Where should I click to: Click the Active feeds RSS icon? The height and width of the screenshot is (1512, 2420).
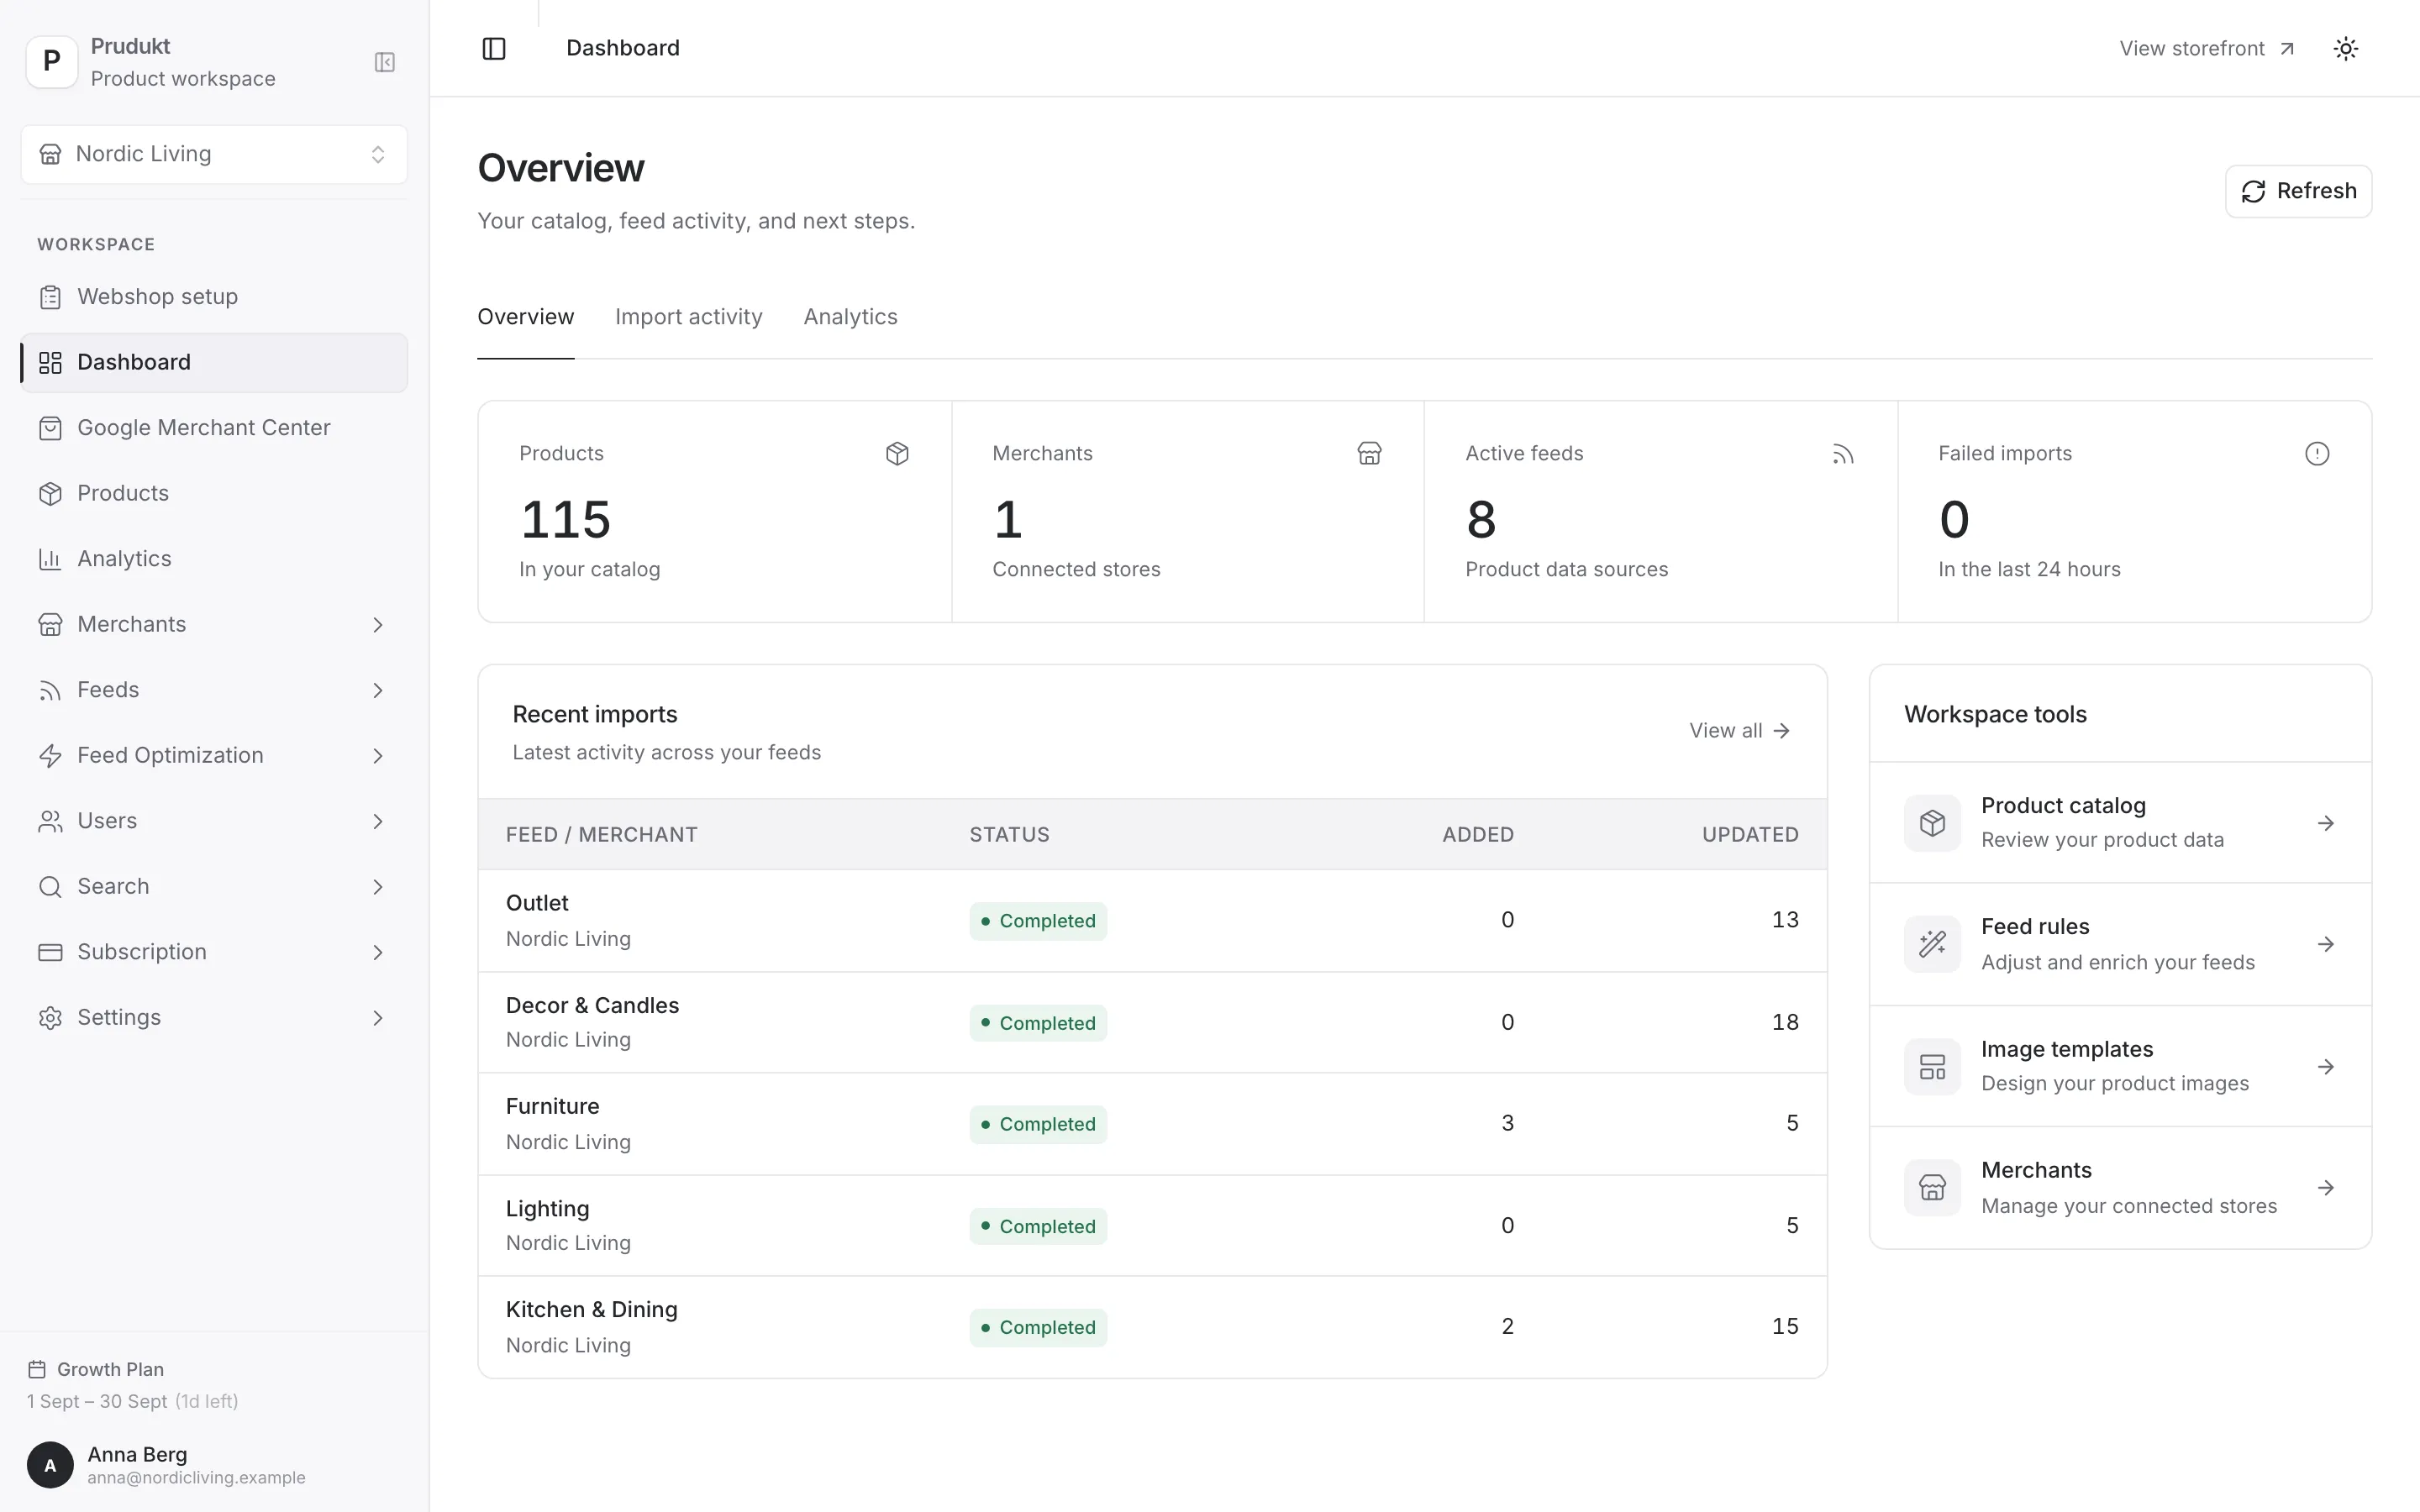pyautogui.click(x=1843, y=454)
